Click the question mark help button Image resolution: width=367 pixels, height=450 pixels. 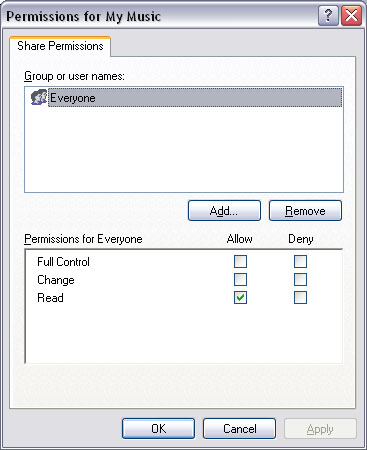tap(328, 16)
